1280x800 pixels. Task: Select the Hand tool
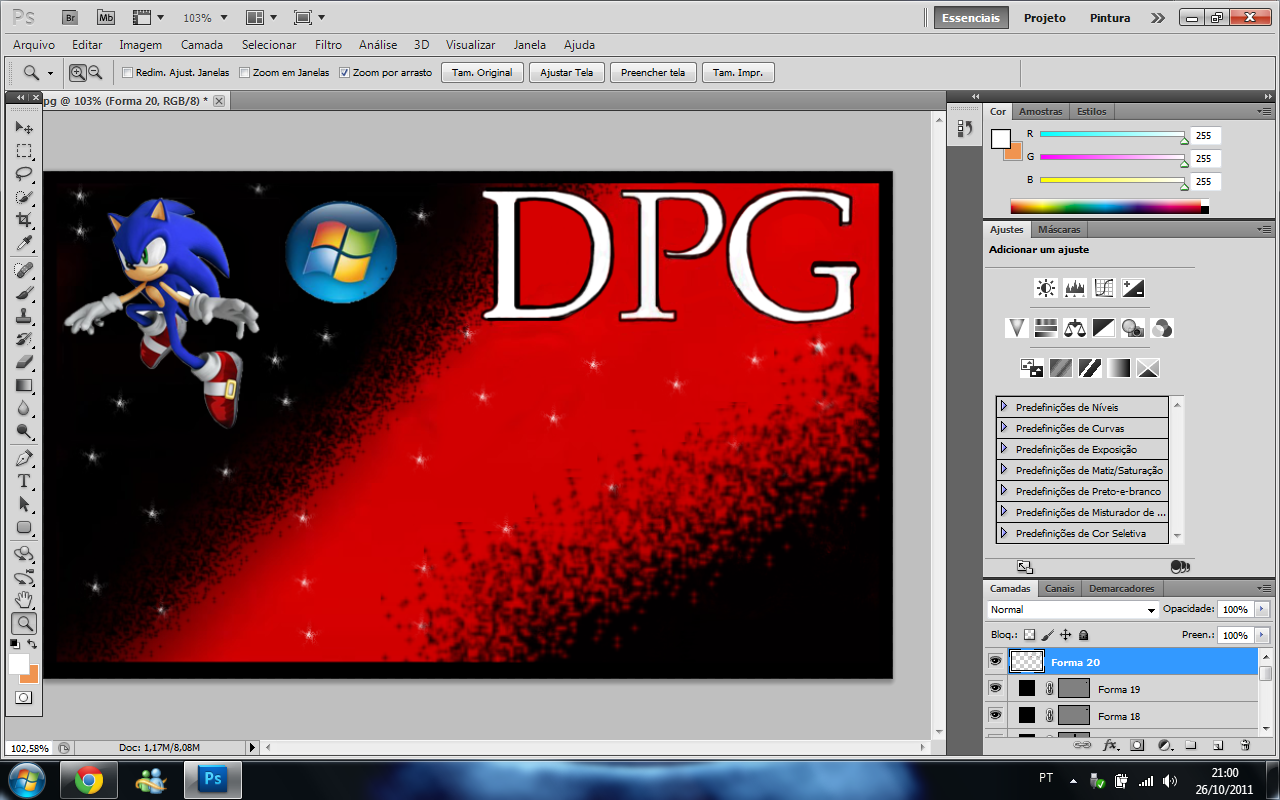pyautogui.click(x=24, y=600)
